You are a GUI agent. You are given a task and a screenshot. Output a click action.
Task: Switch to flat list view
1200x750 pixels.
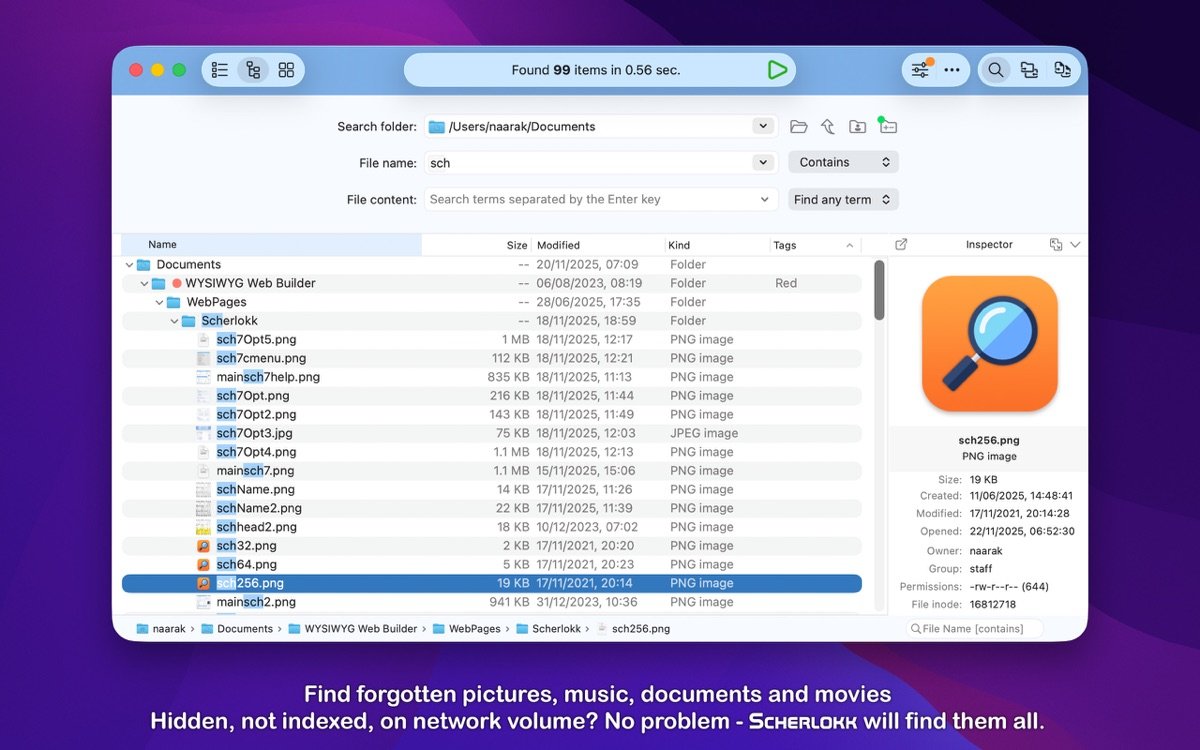(x=220, y=70)
